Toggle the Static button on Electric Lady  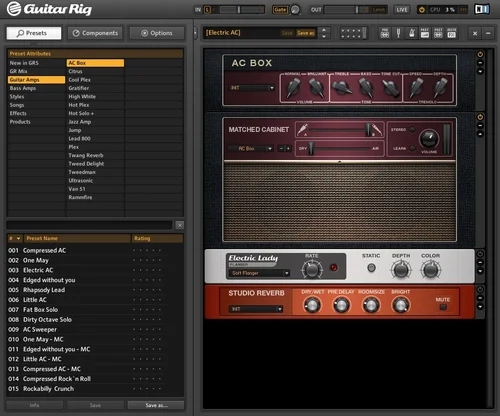pyautogui.click(x=371, y=267)
